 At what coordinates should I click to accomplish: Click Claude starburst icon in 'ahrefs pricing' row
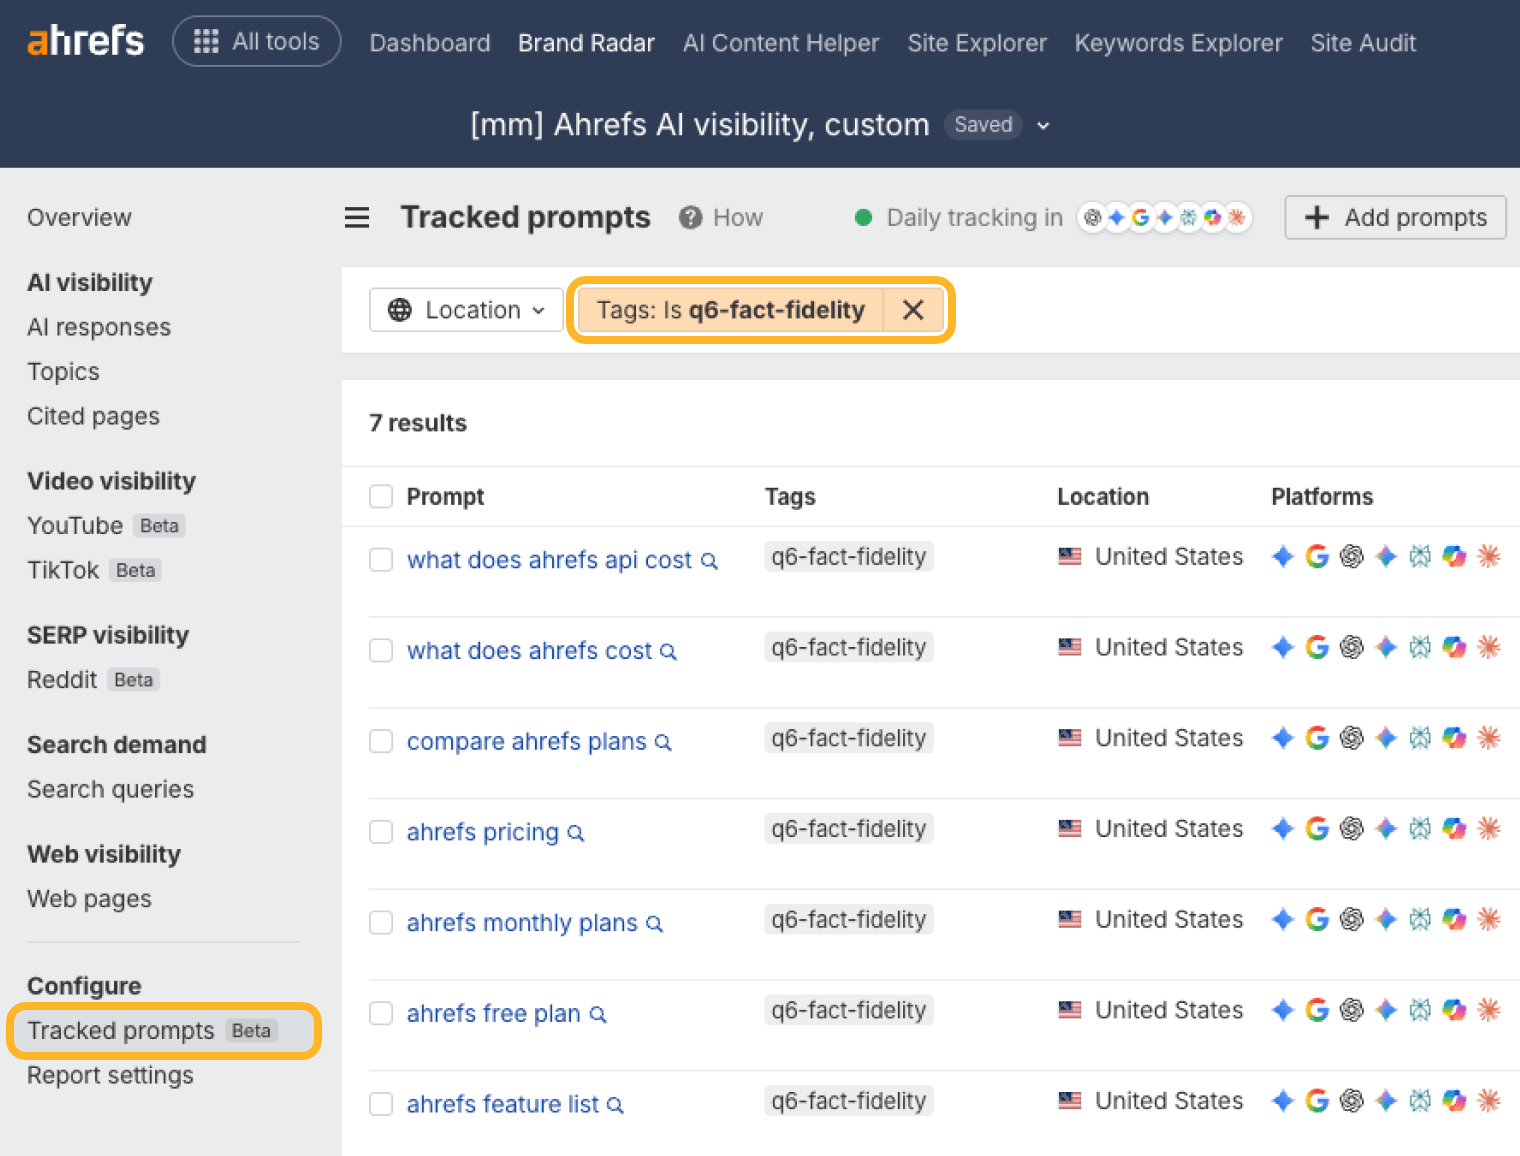pyautogui.click(x=1489, y=828)
